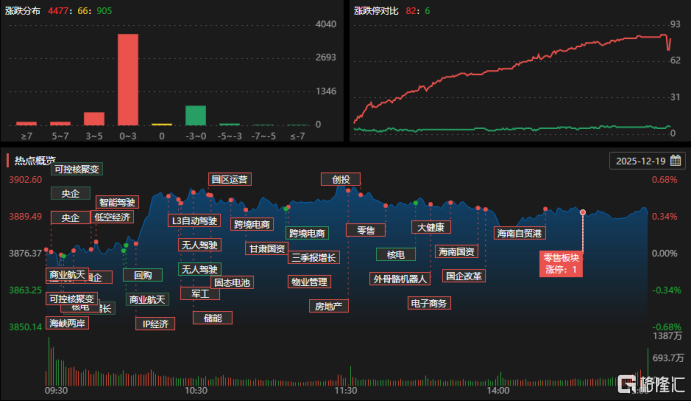The image size is (692, 401).
Task: Click the 热点概览 panel title
Action: click(35, 160)
